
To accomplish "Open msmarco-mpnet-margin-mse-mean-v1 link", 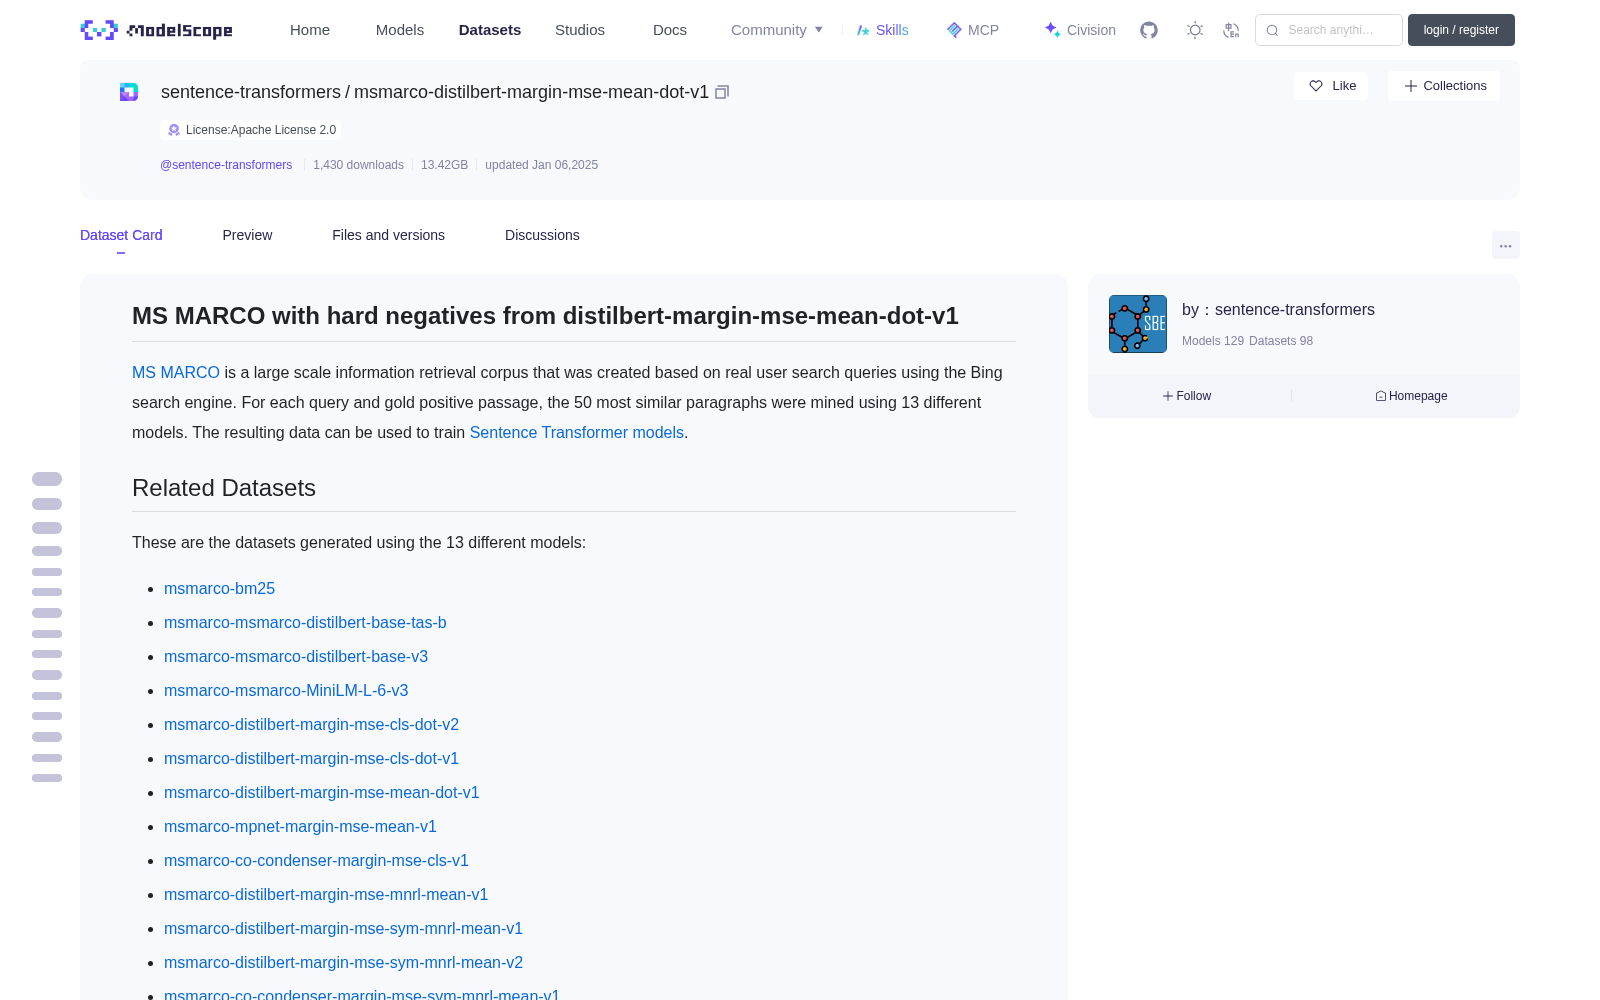I will coord(300,827).
